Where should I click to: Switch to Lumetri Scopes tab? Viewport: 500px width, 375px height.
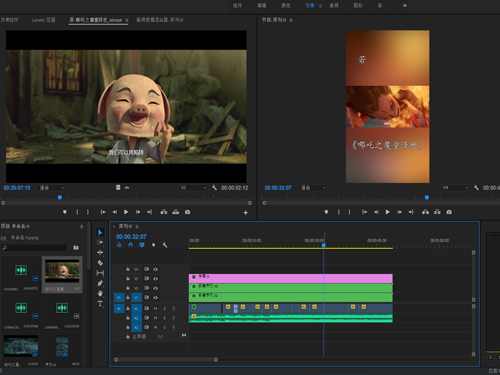43,20
